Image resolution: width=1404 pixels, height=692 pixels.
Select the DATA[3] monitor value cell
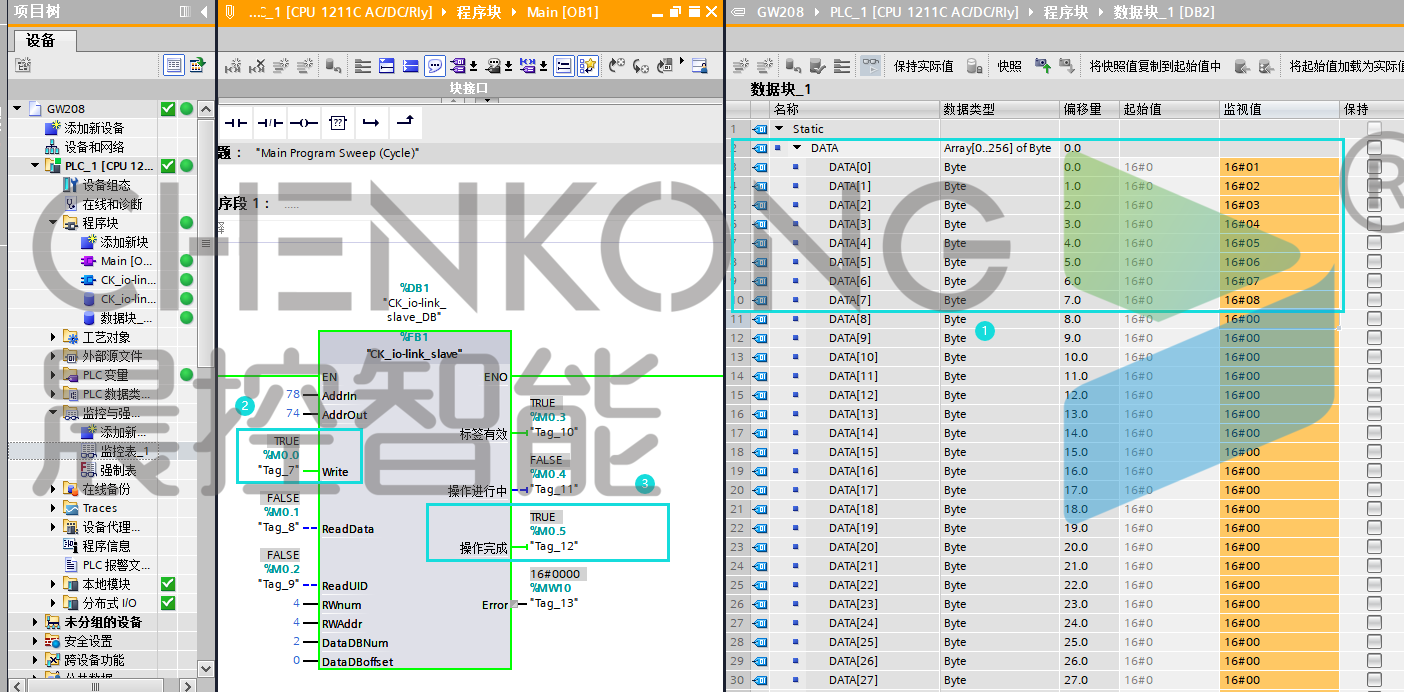click(1279, 224)
